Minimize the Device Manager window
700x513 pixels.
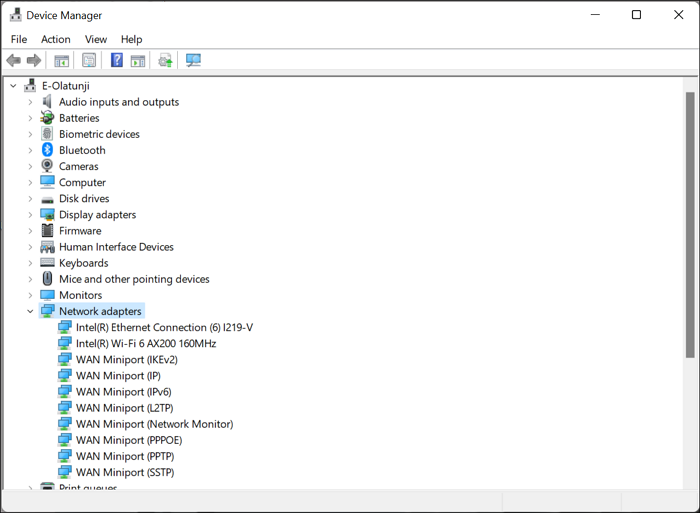click(595, 15)
